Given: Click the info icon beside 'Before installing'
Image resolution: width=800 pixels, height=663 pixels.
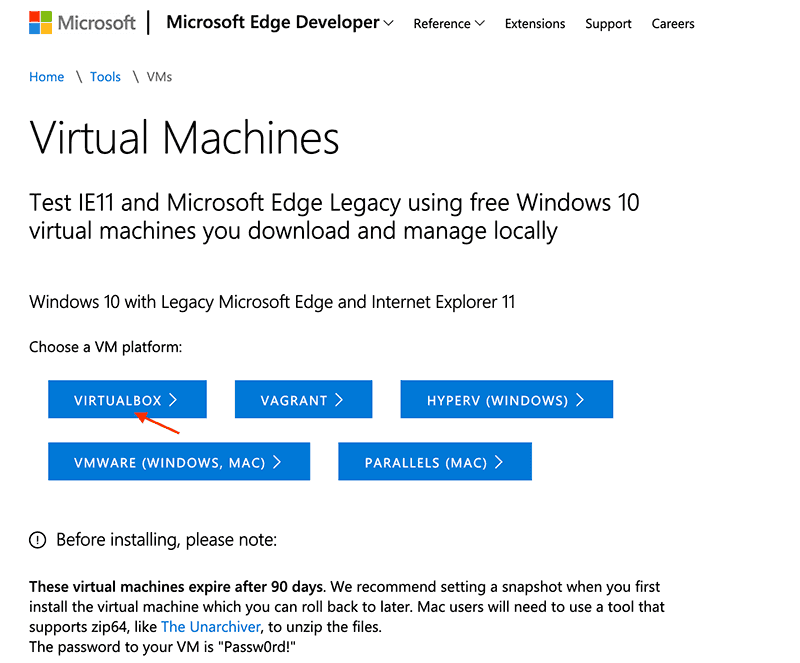Looking at the screenshot, I should (37, 539).
